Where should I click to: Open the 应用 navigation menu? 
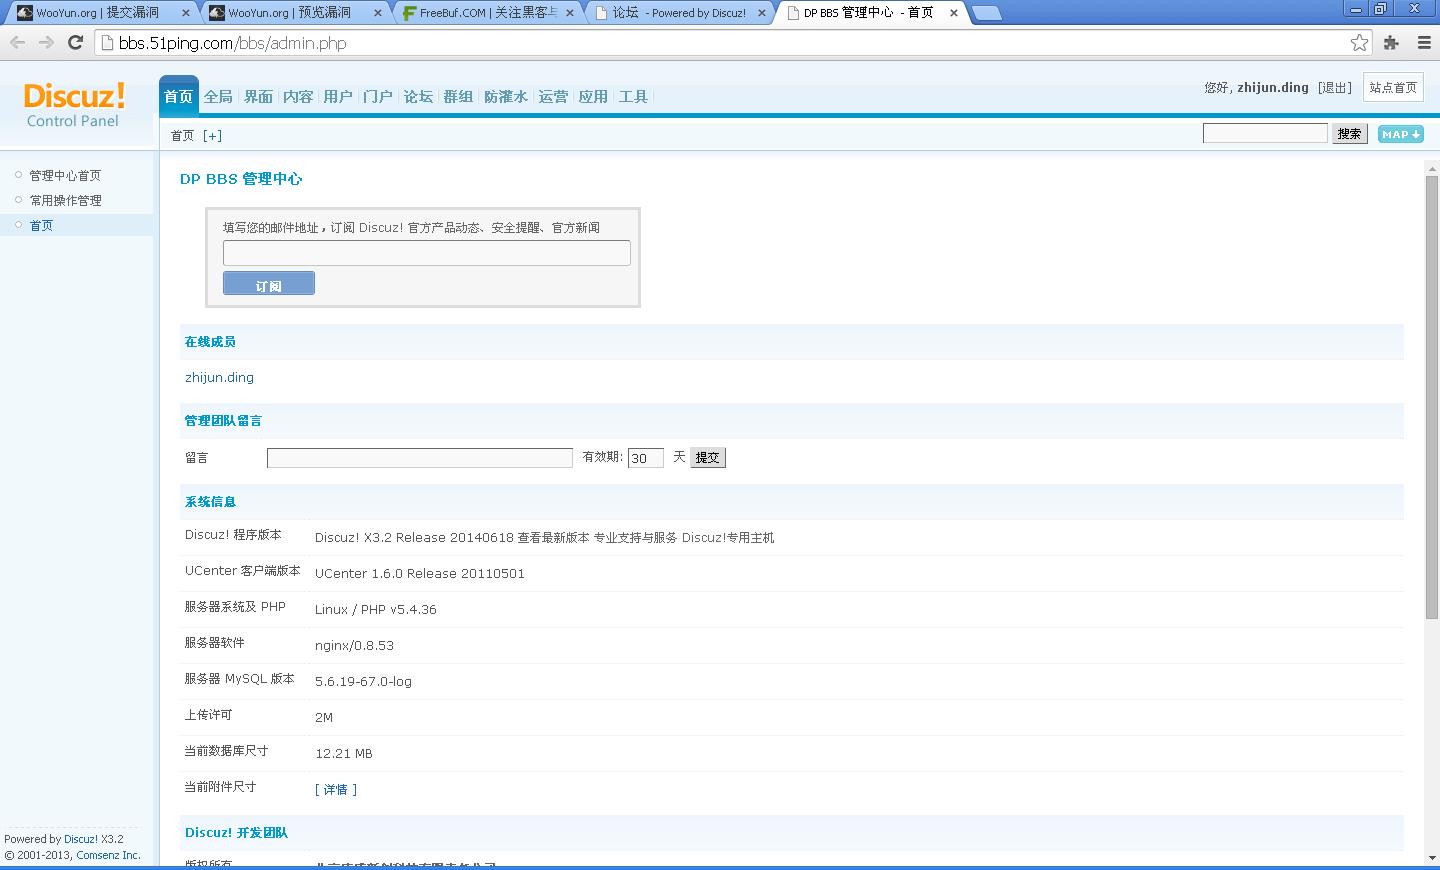[593, 96]
